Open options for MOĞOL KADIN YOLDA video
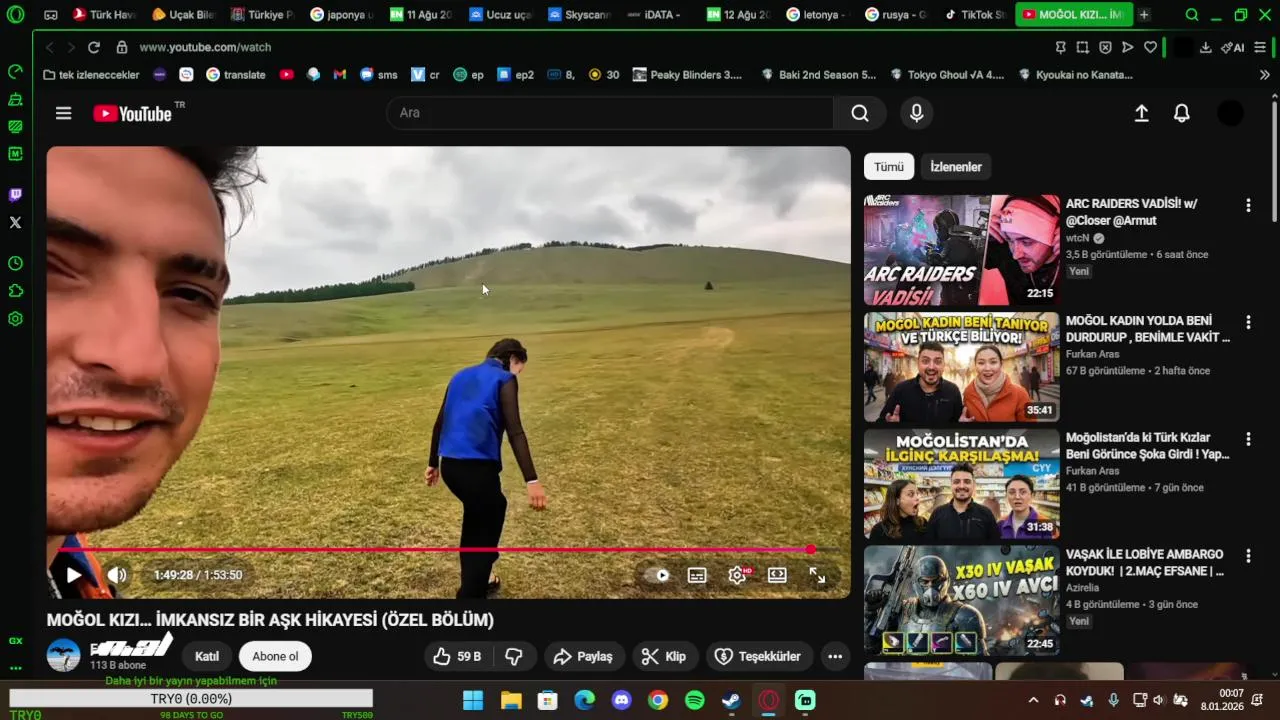The image size is (1280, 720). [1248, 322]
